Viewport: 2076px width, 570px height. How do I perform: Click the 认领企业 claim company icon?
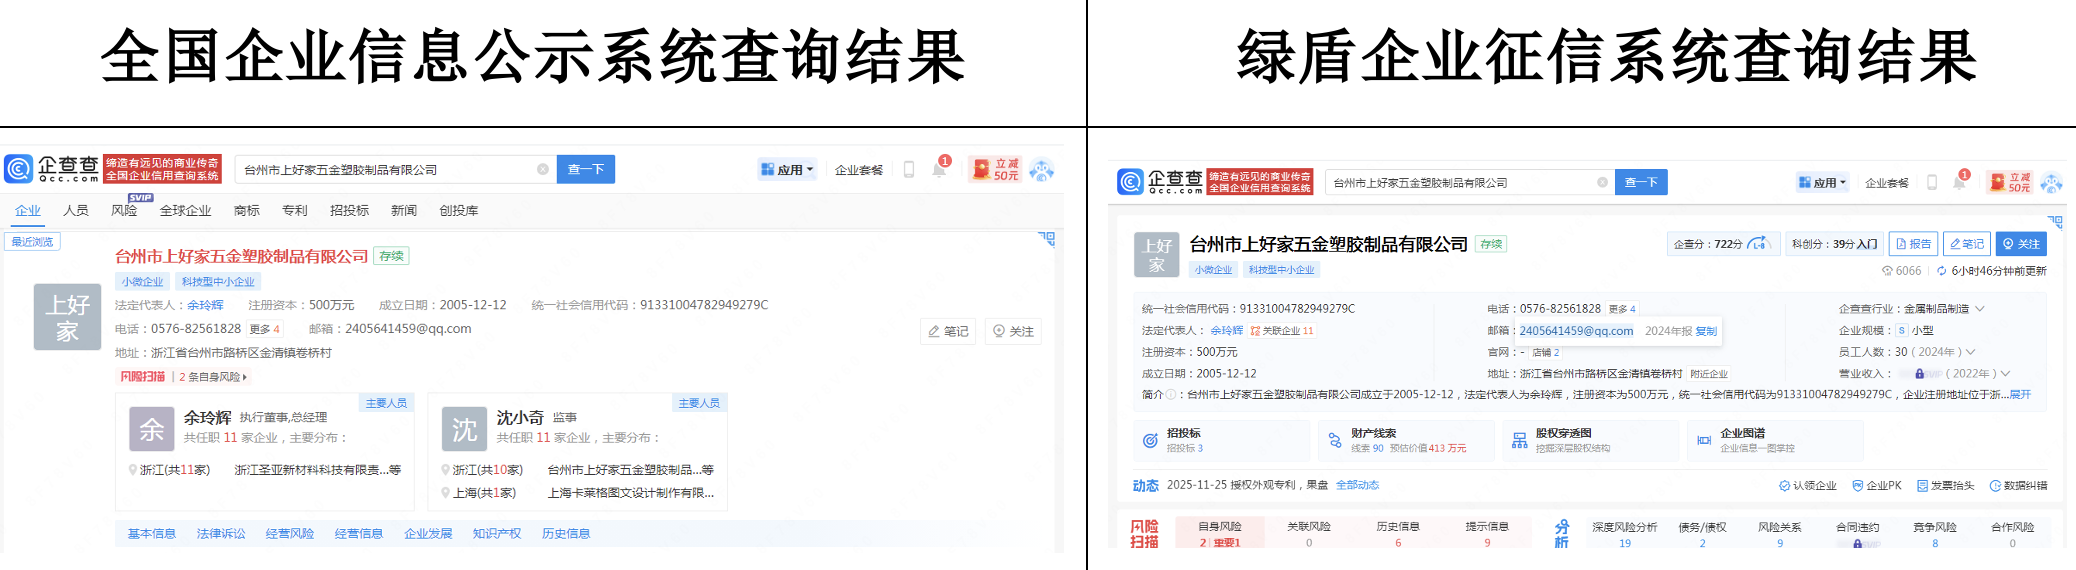pos(1784,486)
